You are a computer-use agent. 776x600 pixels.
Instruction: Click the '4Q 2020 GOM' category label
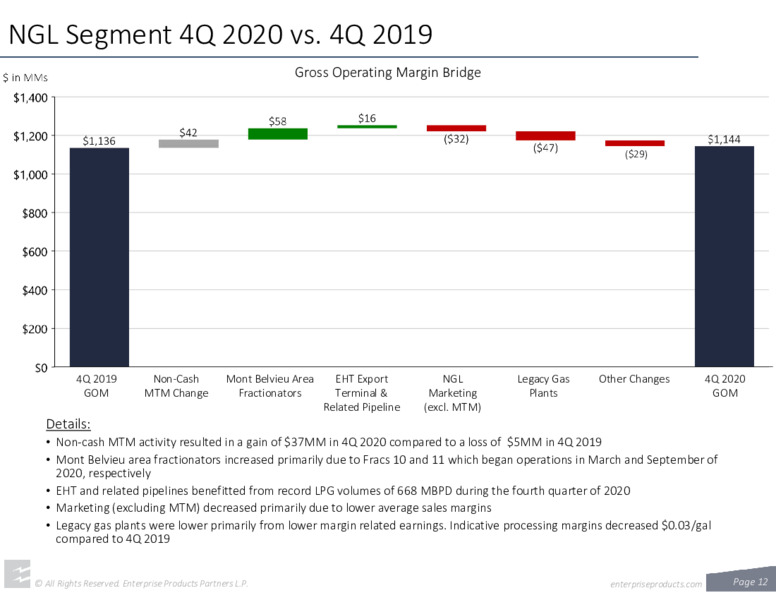point(725,386)
